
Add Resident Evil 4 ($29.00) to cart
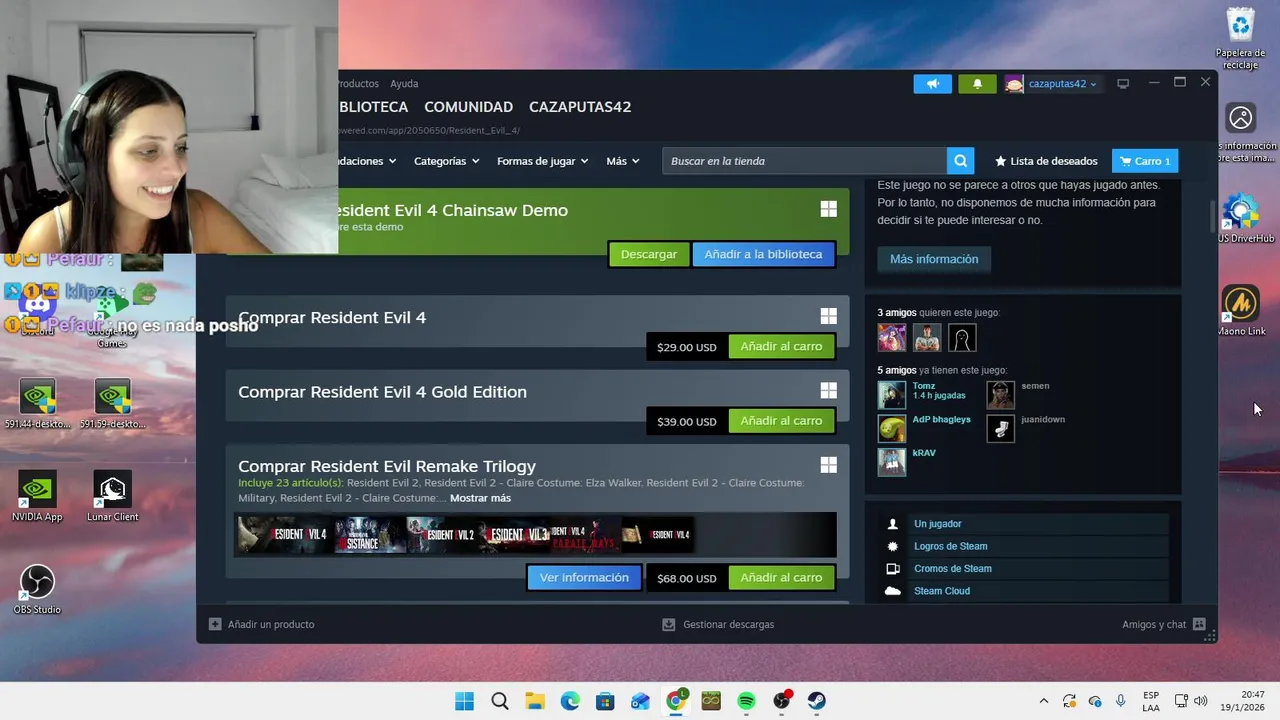tap(781, 346)
